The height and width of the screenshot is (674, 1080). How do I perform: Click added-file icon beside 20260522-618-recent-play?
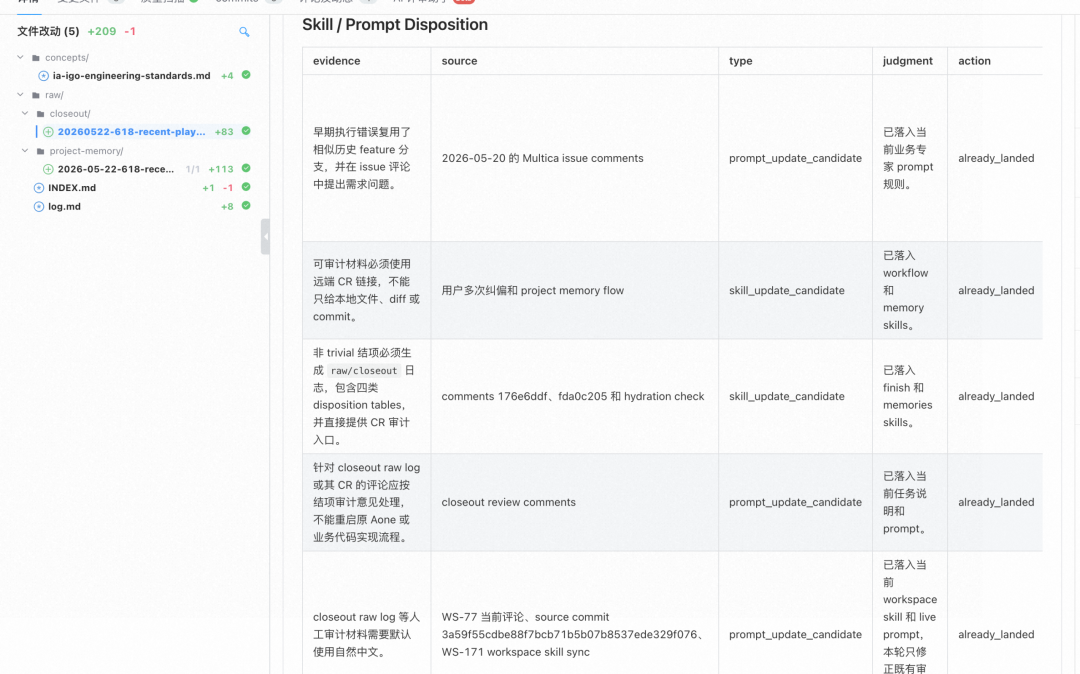(48, 131)
